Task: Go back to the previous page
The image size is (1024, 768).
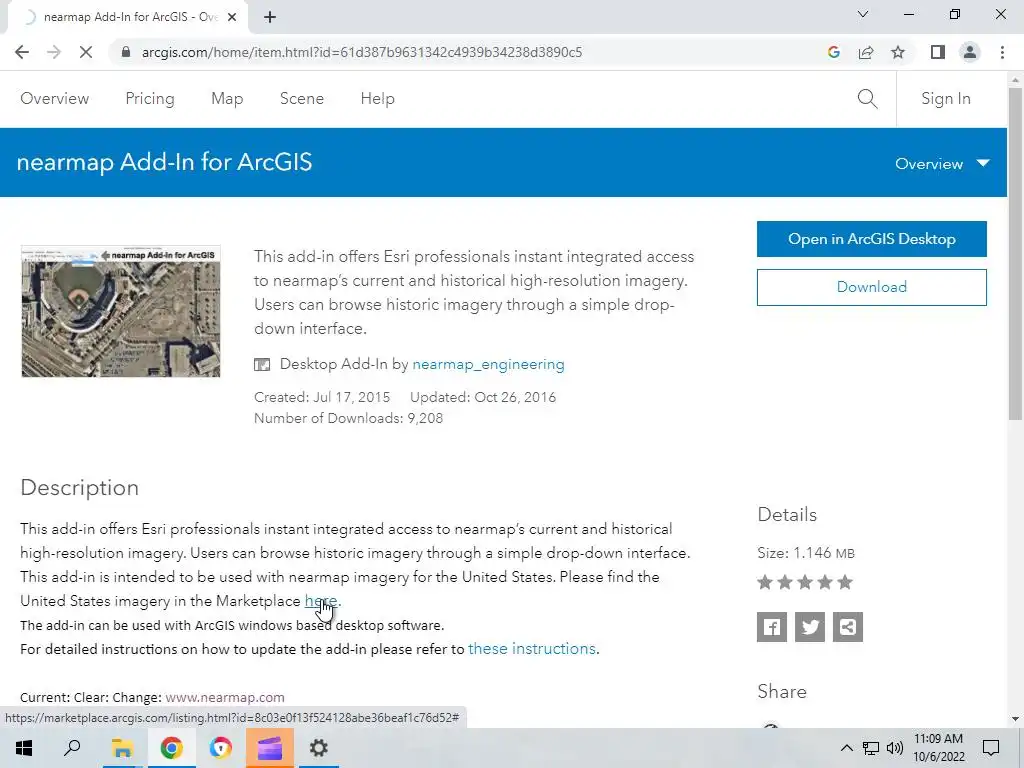Action: click(x=22, y=52)
